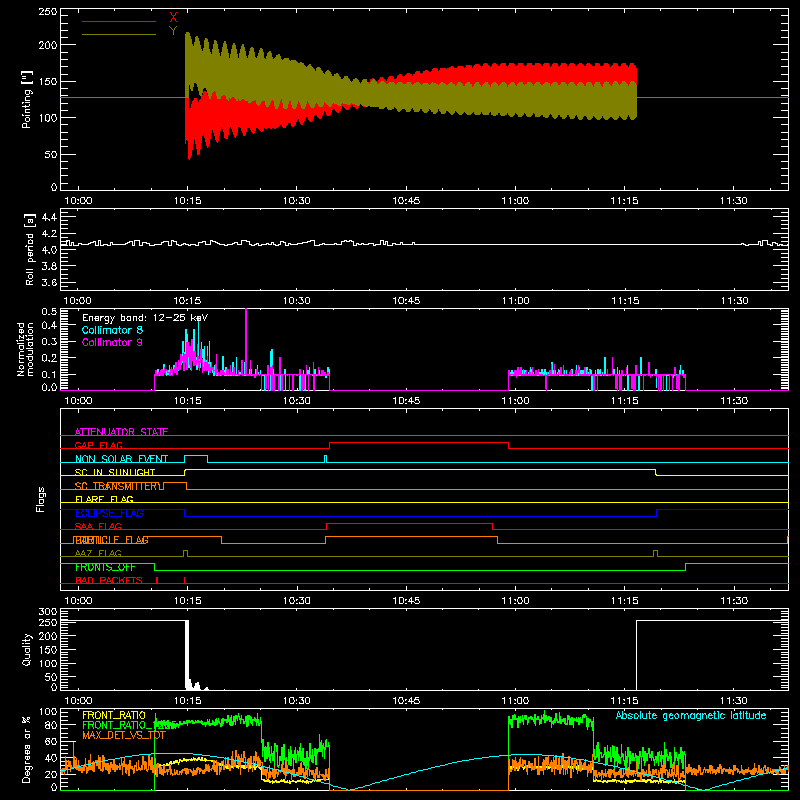The width and height of the screenshot is (800, 800).
Task: Click the 'PARTICLE_FLAG' flag label
Action: [111, 540]
